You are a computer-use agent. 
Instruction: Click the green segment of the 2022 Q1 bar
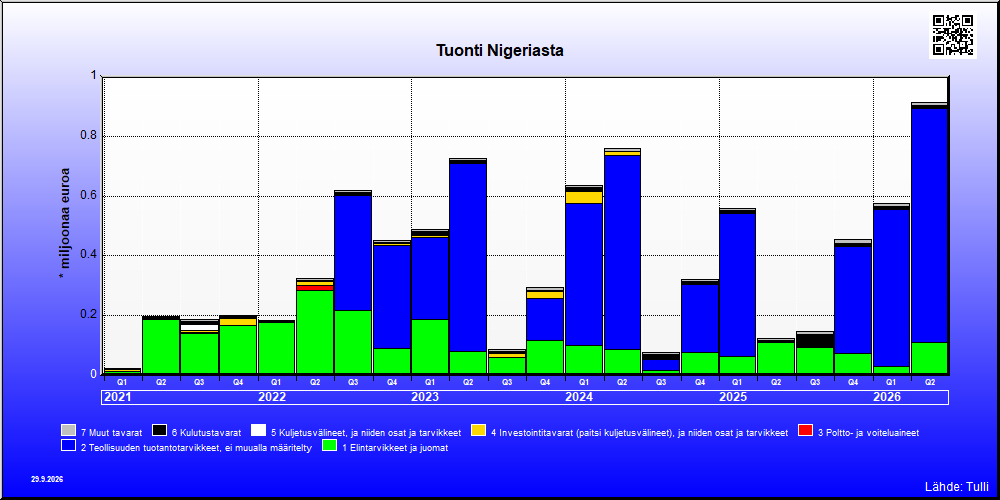point(276,348)
